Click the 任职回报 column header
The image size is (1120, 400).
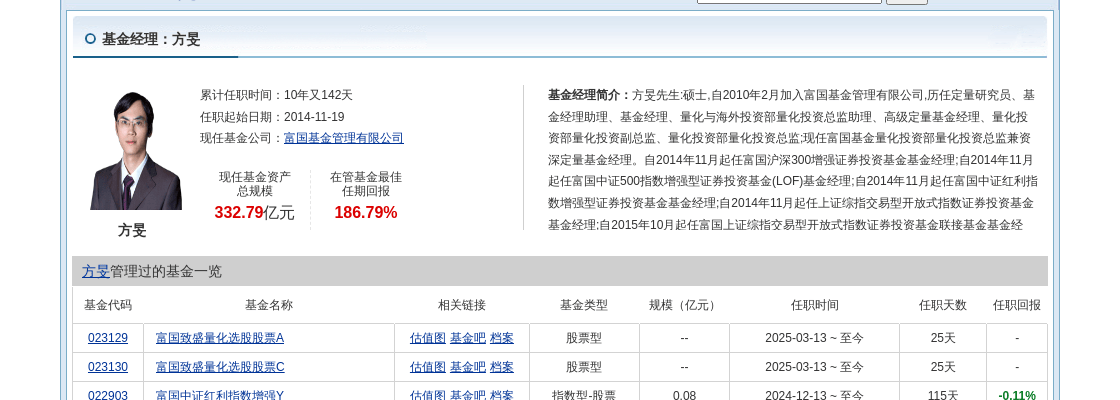point(1016,305)
